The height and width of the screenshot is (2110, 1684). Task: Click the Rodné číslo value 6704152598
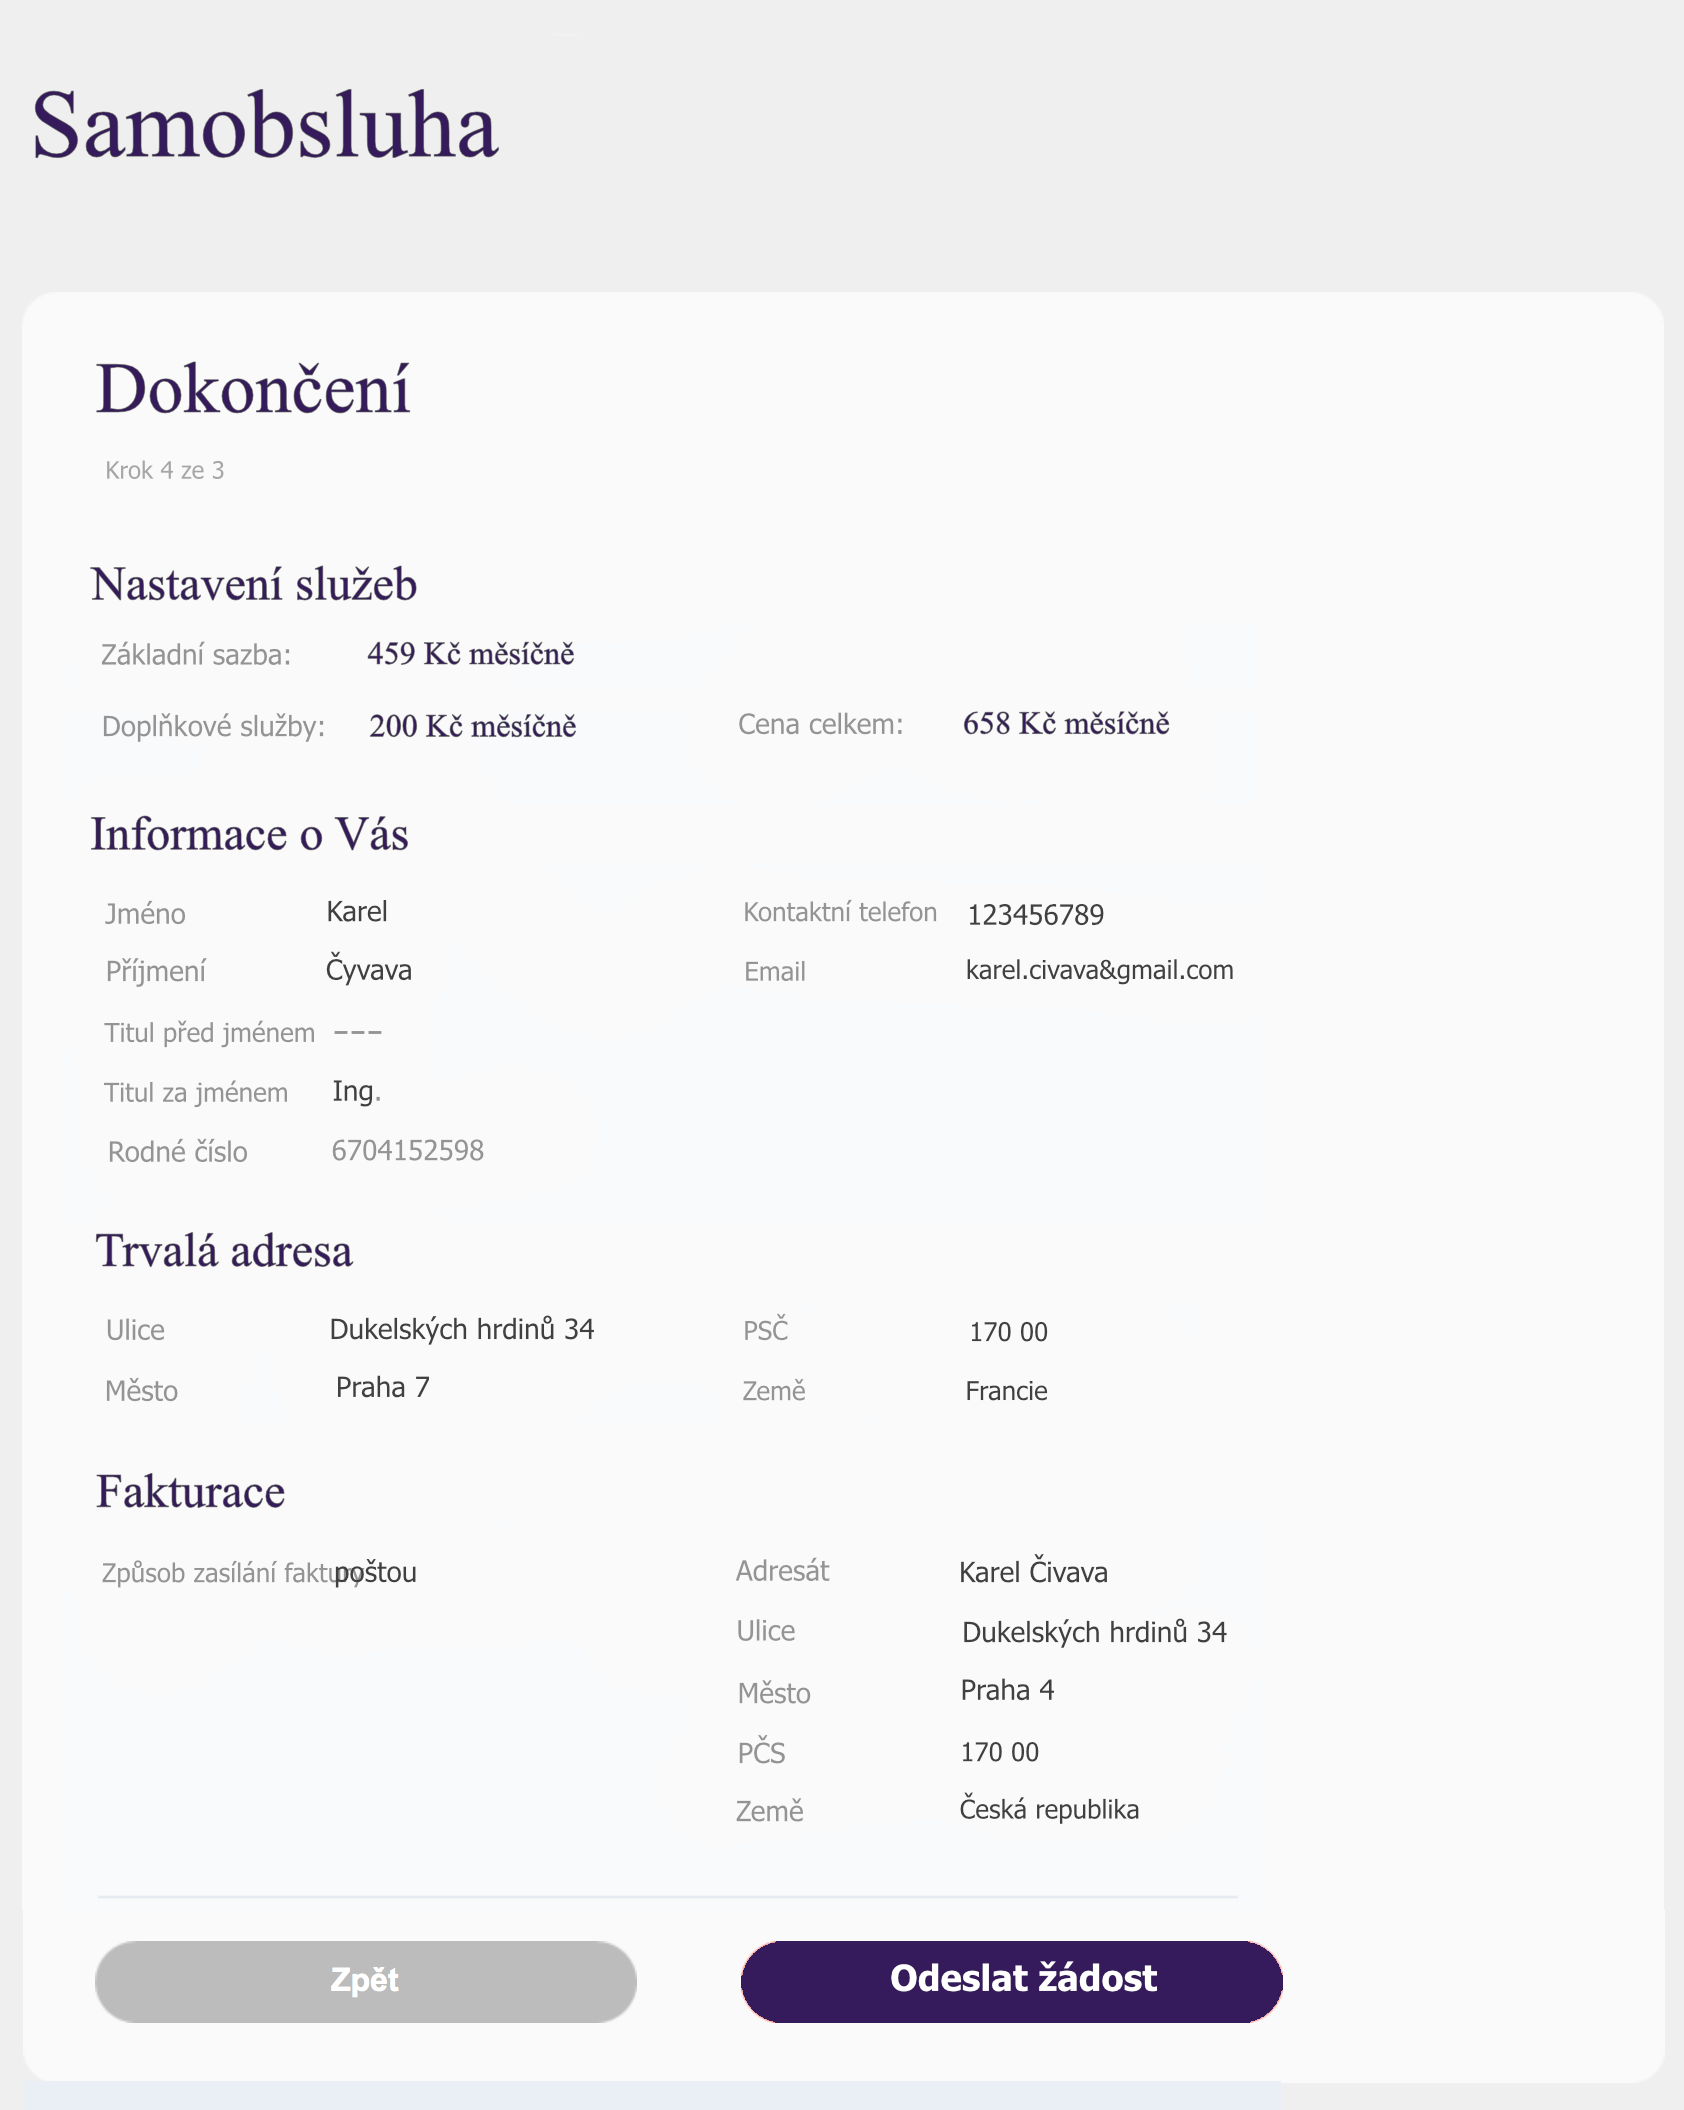pos(407,1150)
